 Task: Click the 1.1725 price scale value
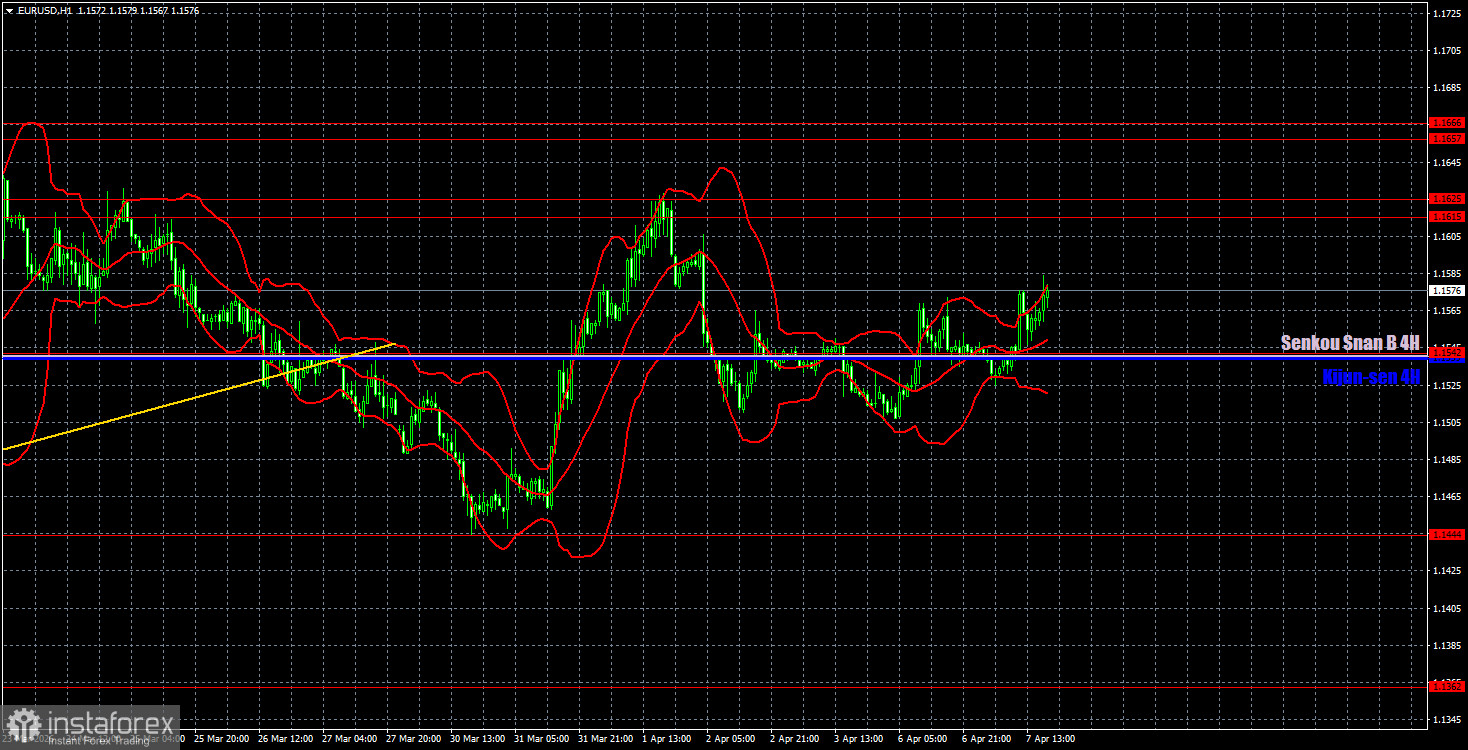1447,13
